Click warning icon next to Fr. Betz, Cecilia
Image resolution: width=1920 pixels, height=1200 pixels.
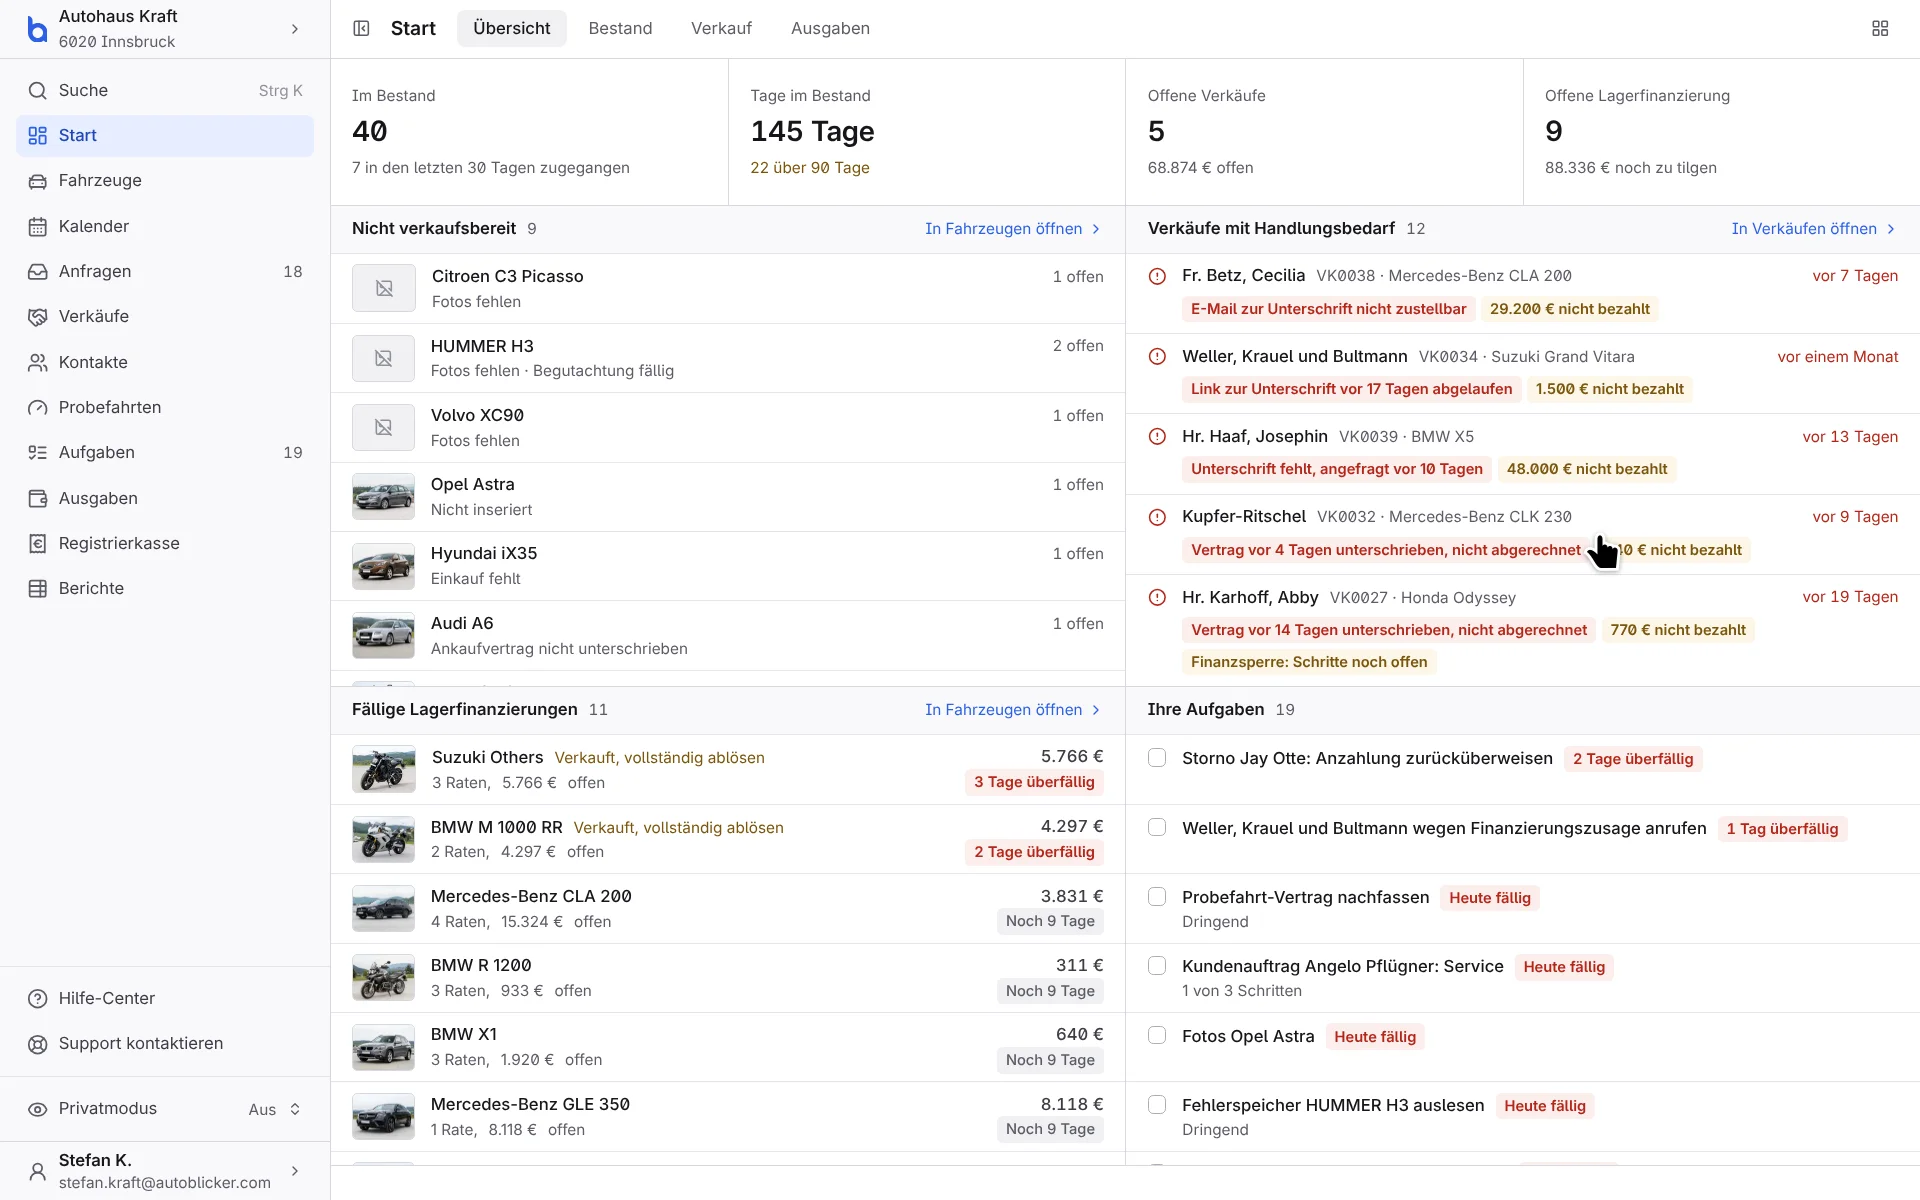(1157, 276)
